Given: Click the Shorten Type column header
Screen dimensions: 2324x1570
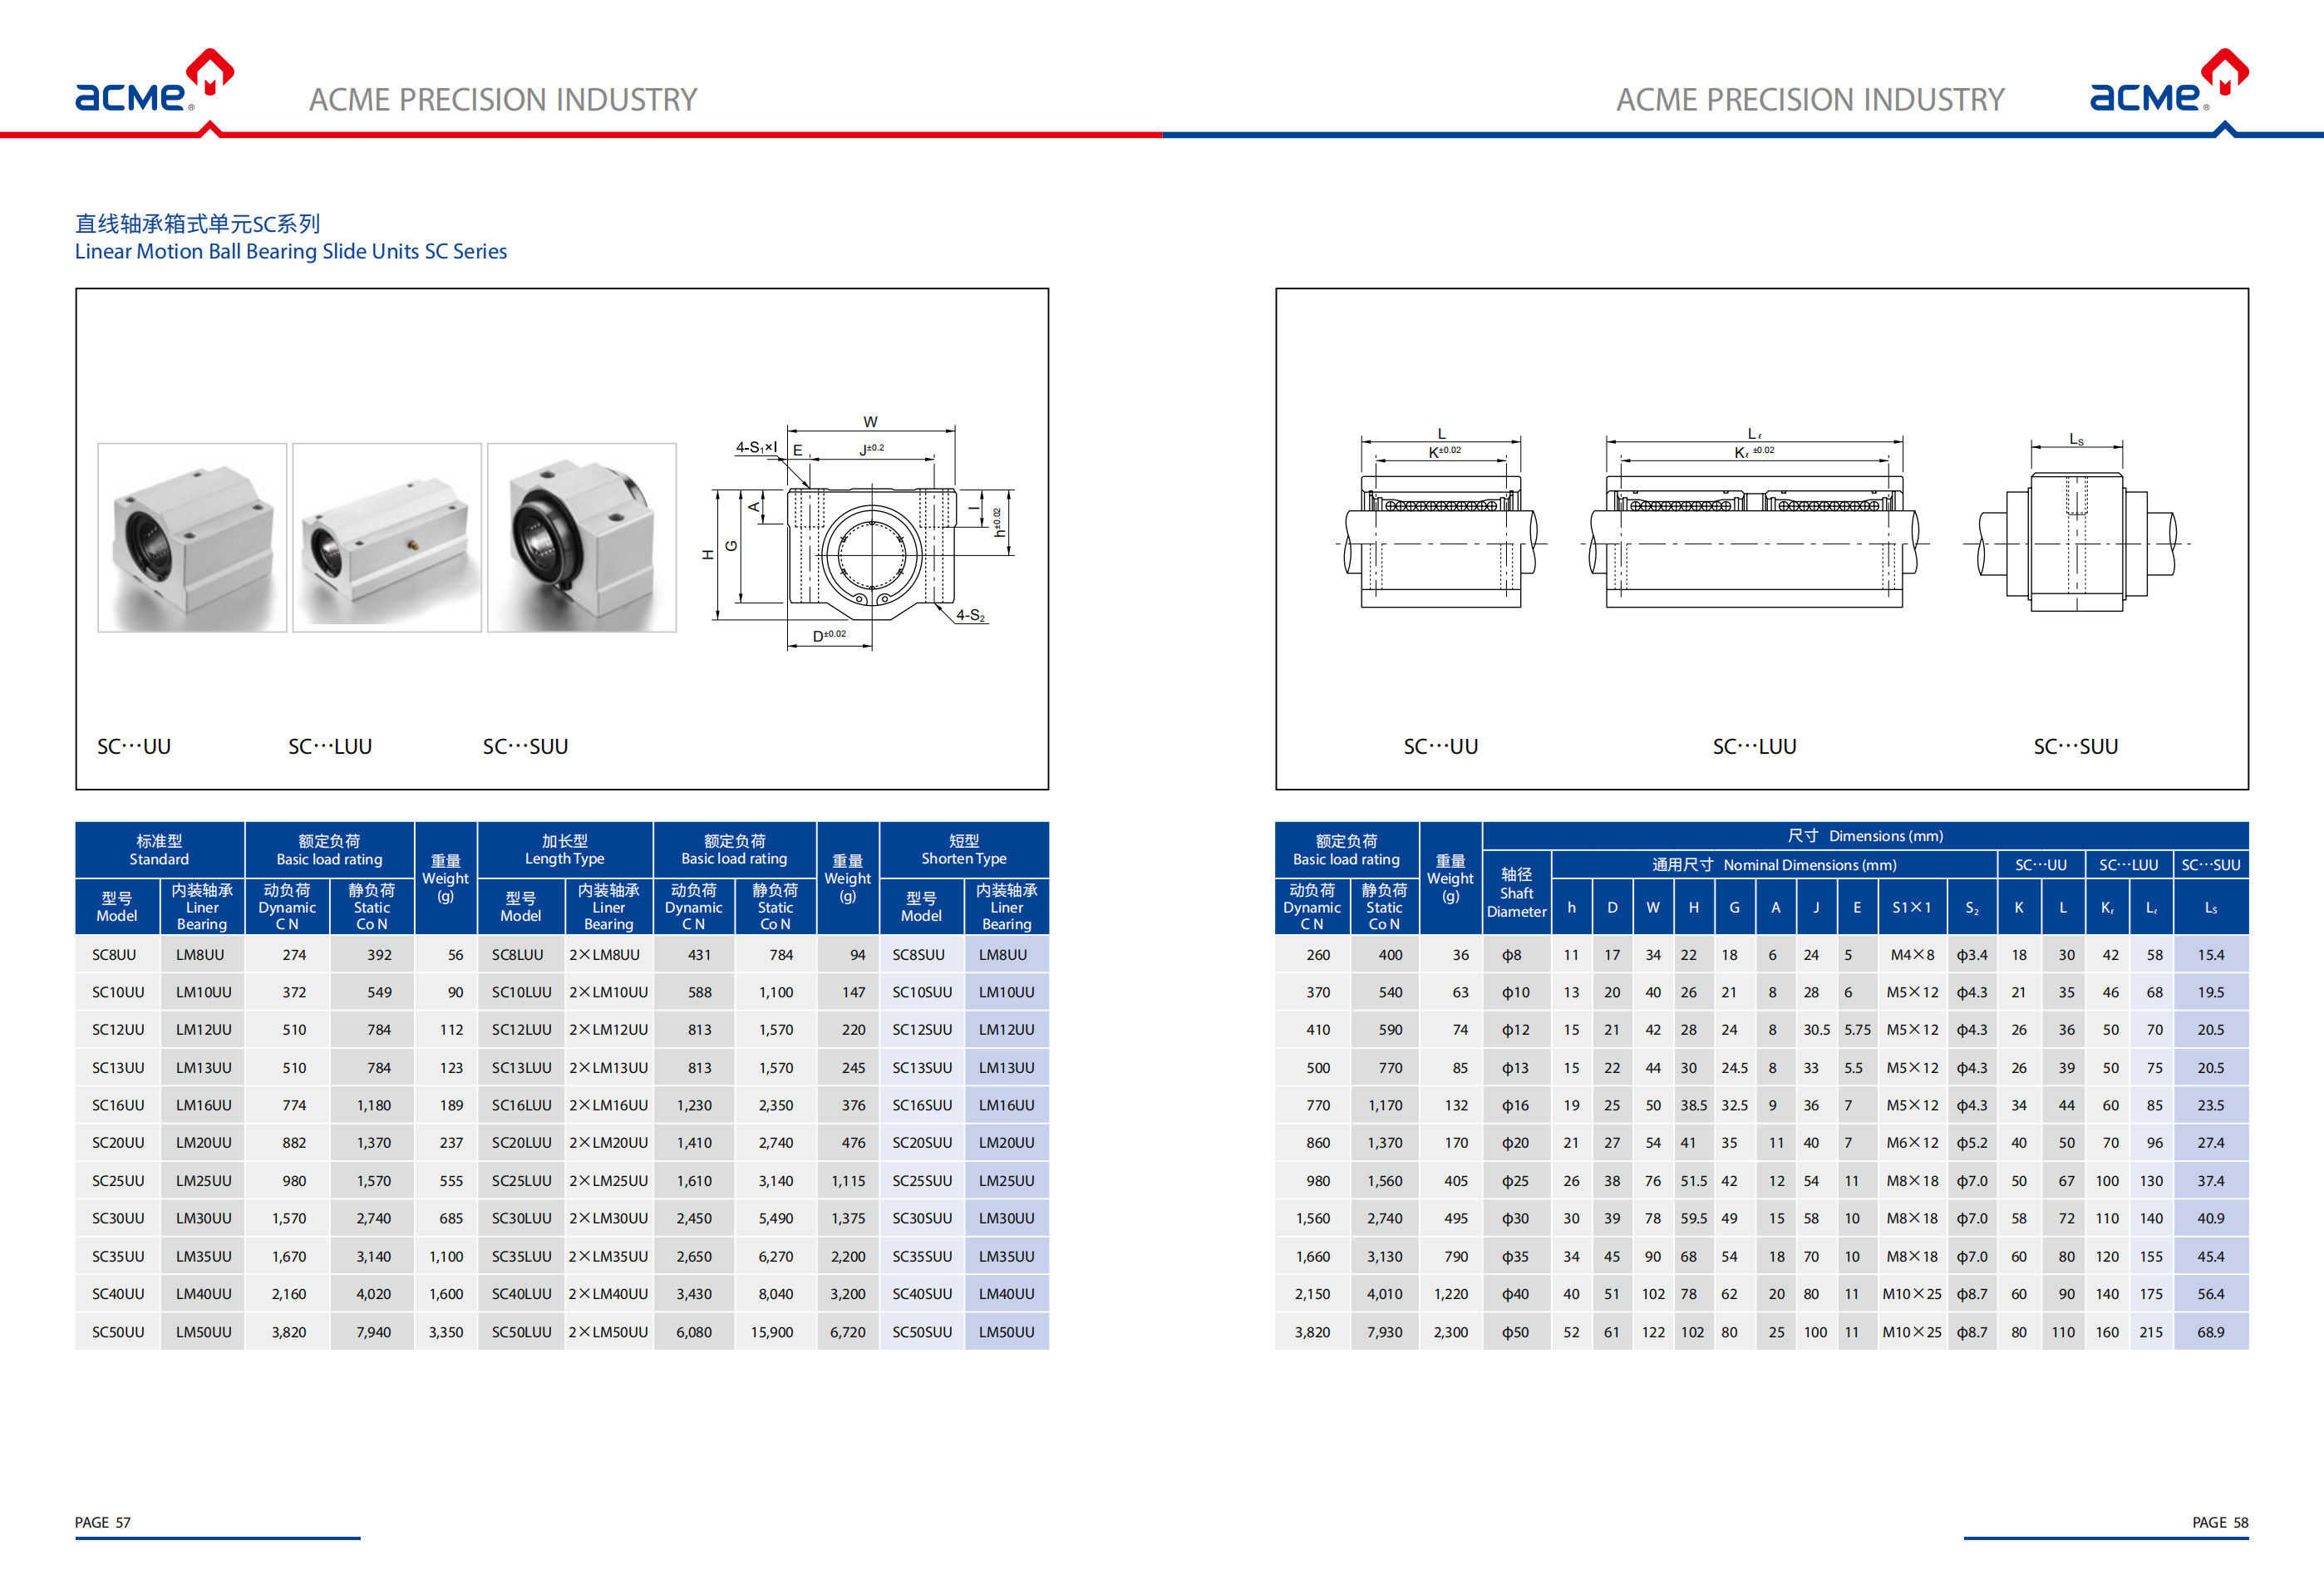Looking at the screenshot, I should coord(963,849).
